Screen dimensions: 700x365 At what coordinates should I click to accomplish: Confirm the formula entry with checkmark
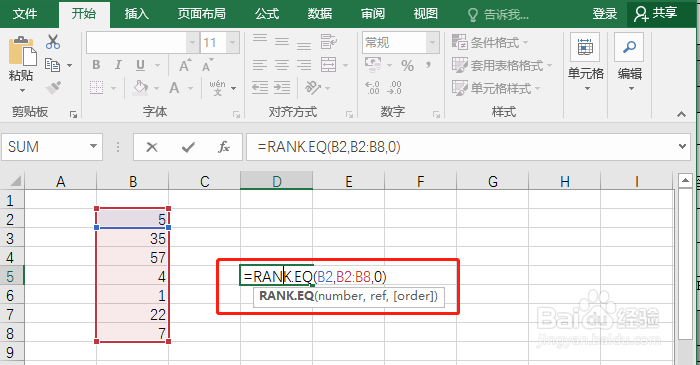point(188,147)
